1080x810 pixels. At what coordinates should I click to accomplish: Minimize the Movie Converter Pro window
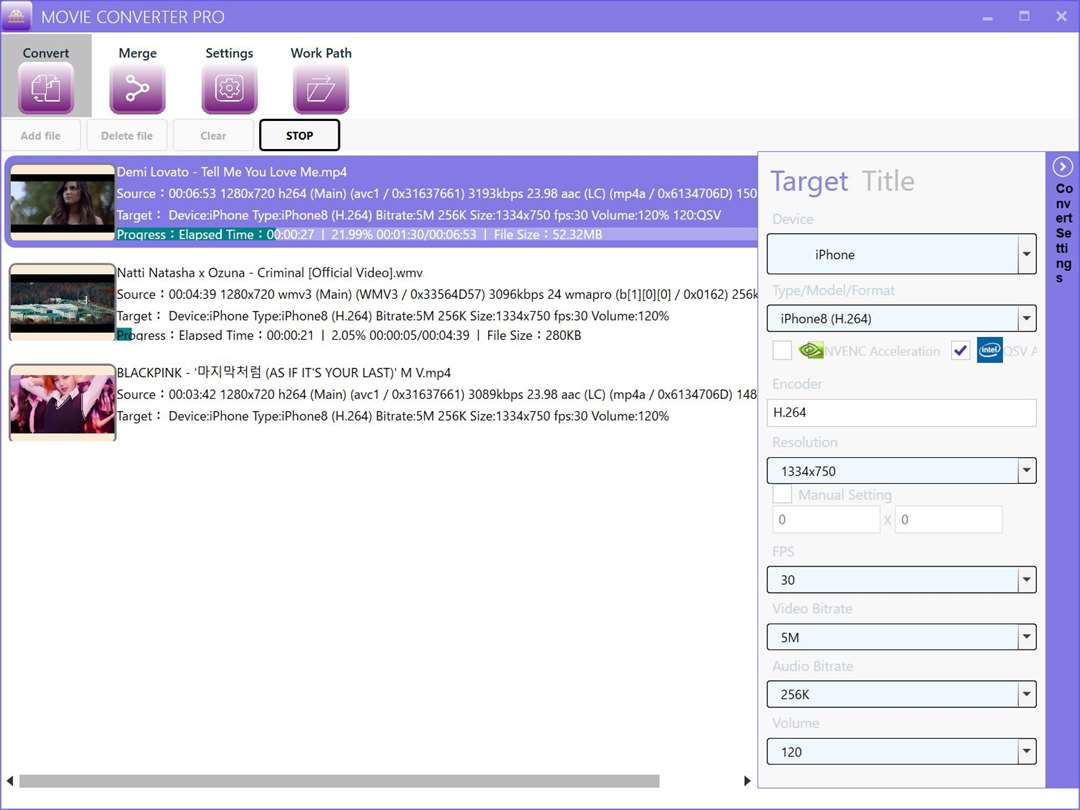click(988, 17)
